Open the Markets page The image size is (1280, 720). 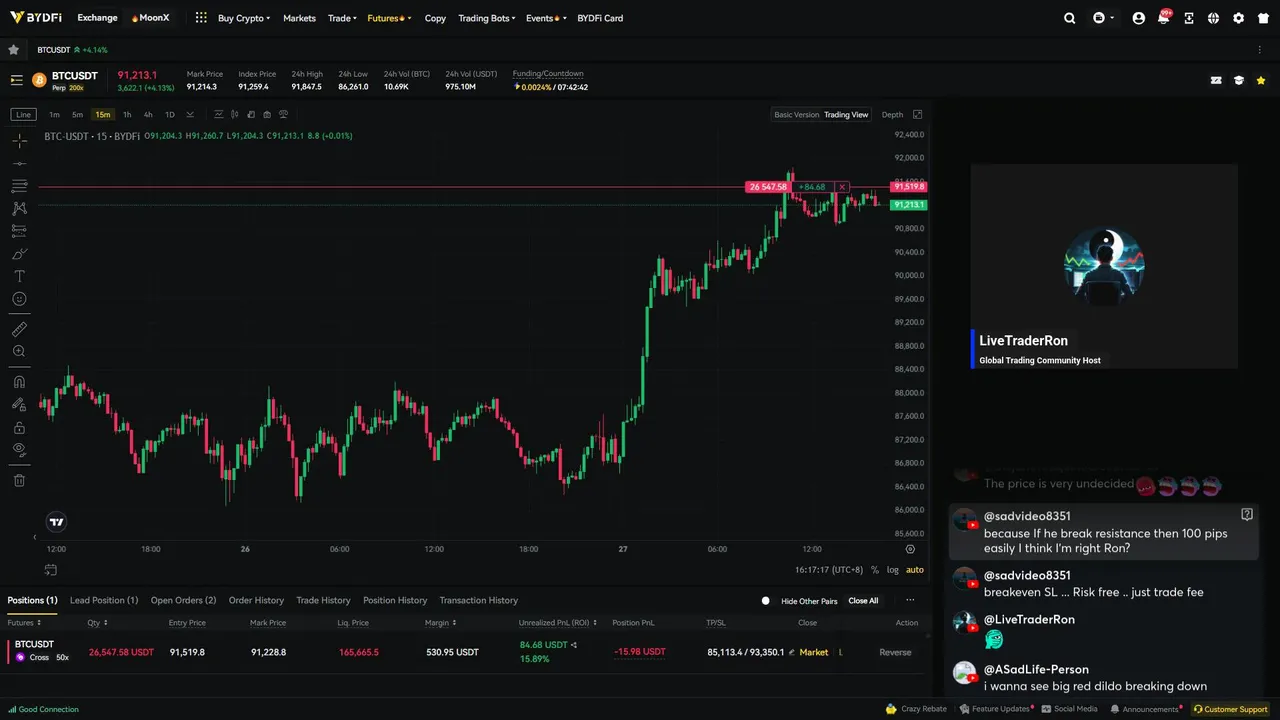click(x=299, y=18)
